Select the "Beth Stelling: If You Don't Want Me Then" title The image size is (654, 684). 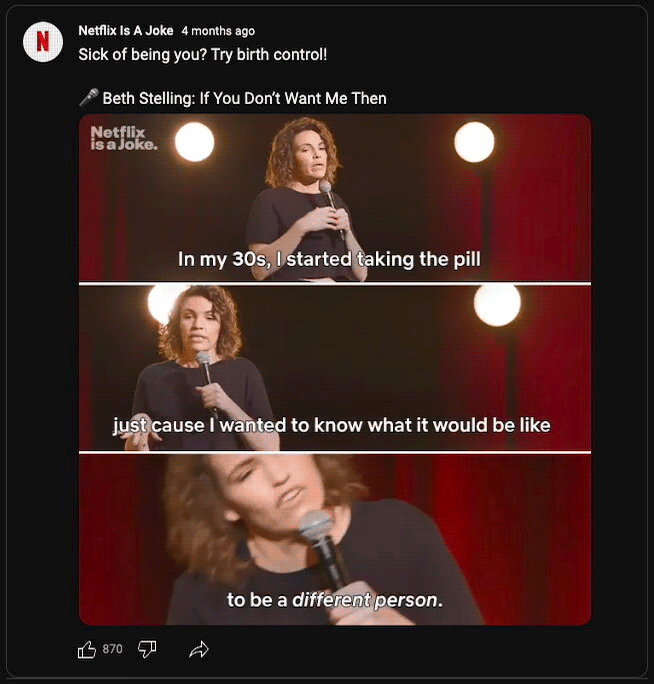(244, 98)
